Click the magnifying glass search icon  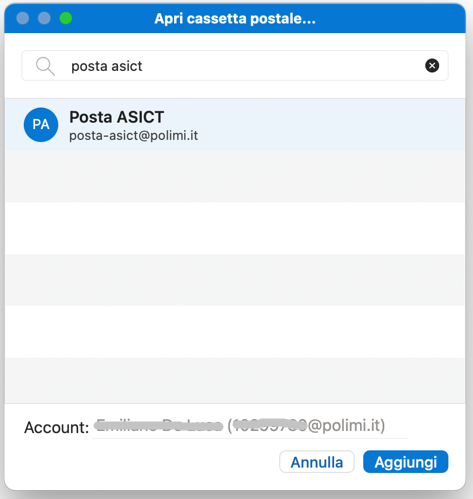45,66
